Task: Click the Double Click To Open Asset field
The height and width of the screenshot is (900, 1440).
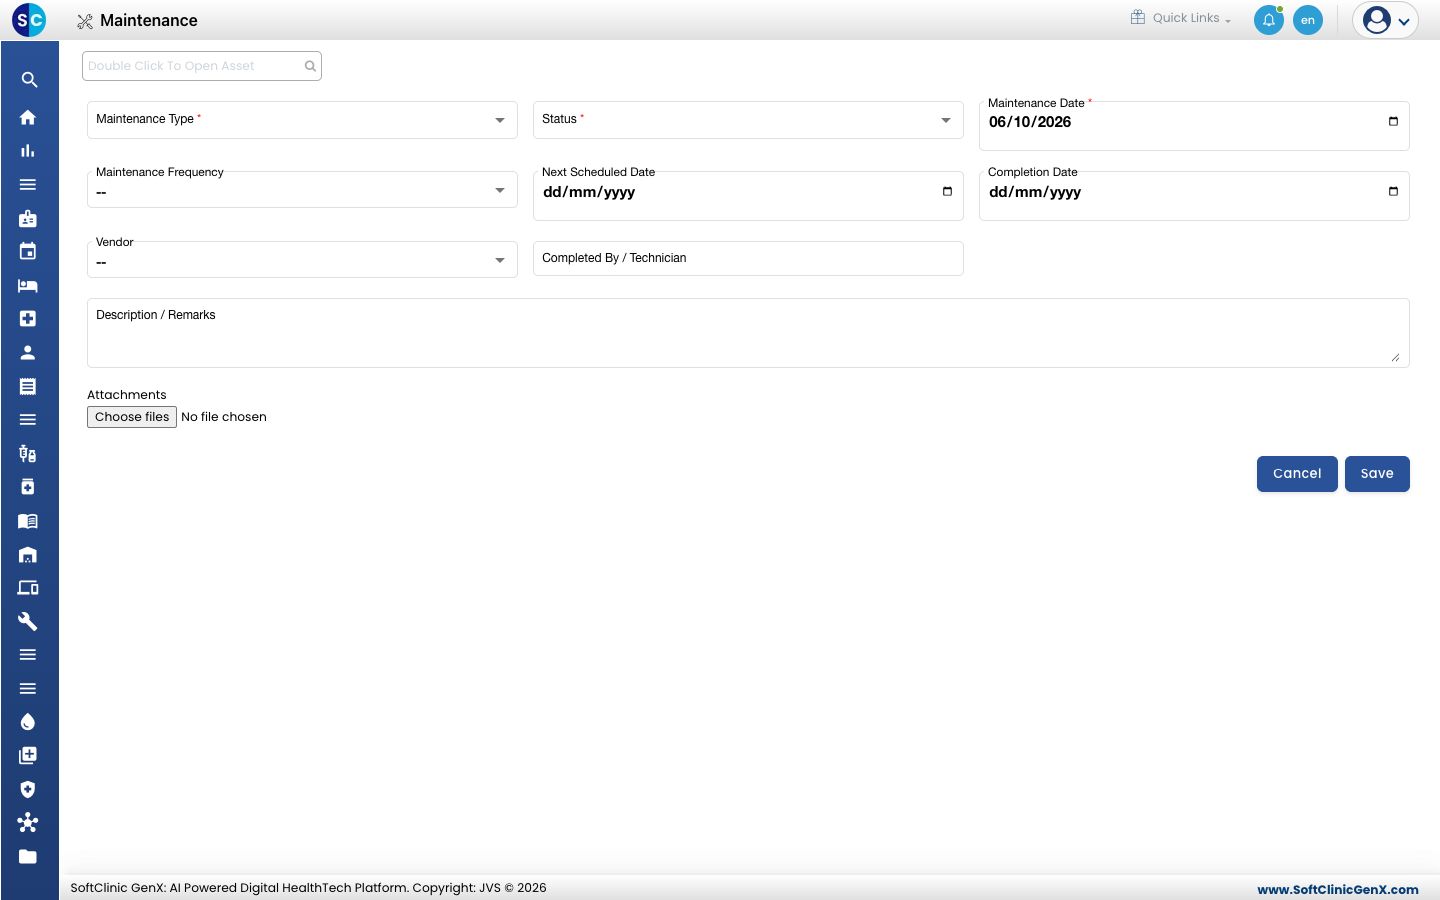Action: (x=201, y=66)
